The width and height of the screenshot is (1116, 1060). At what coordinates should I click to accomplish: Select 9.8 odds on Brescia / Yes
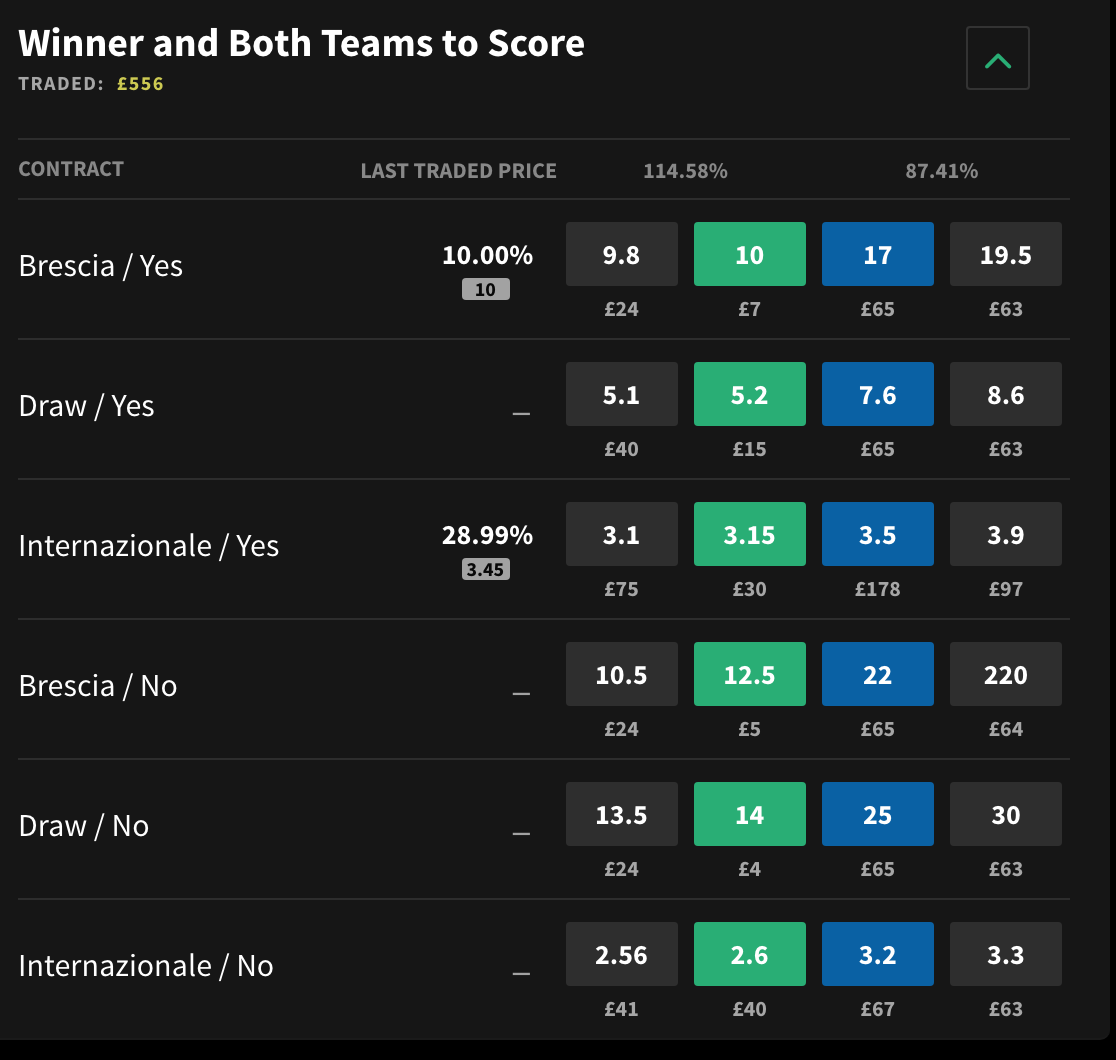coord(621,255)
